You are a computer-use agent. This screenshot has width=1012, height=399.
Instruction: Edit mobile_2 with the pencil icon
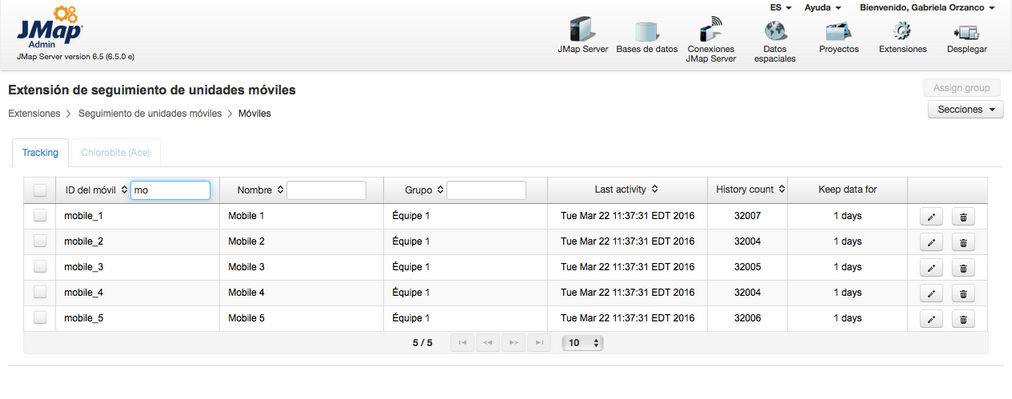point(931,243)
